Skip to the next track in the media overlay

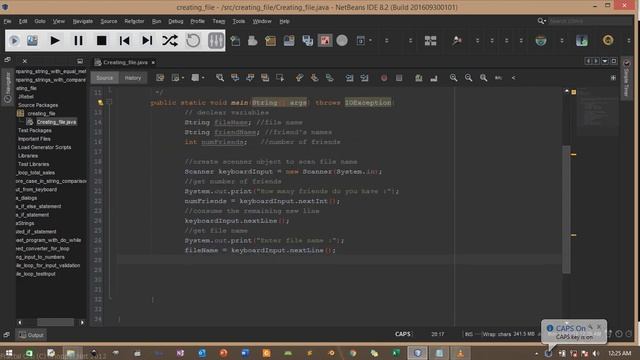[147, 40]
